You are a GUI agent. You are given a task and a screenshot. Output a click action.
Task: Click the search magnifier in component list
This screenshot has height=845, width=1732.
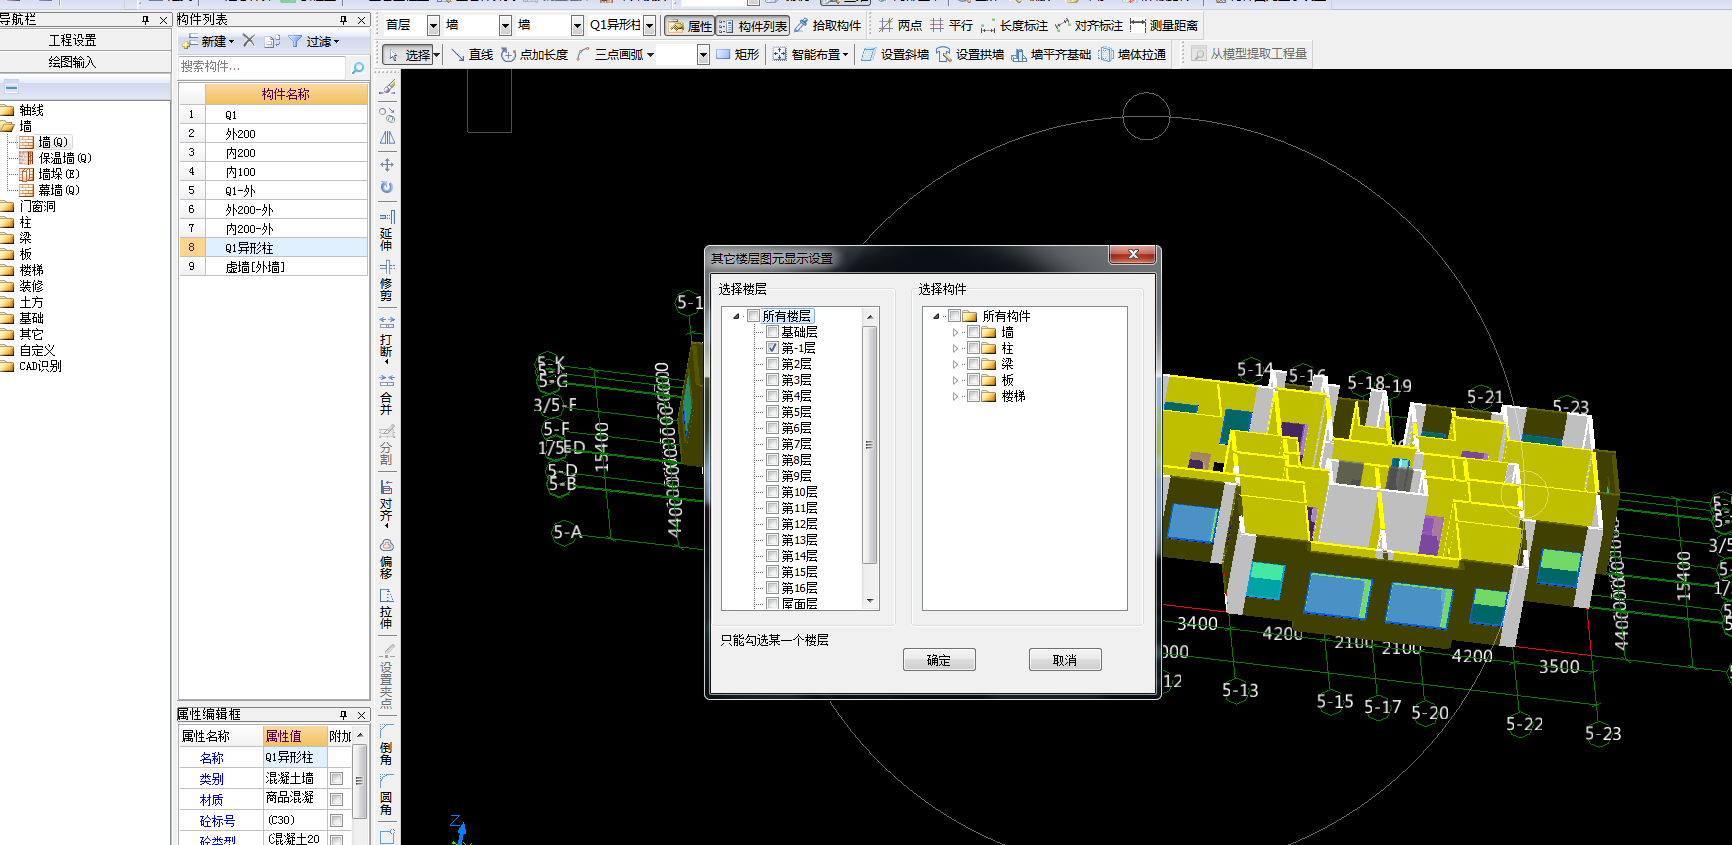click(x=358, y=67)
